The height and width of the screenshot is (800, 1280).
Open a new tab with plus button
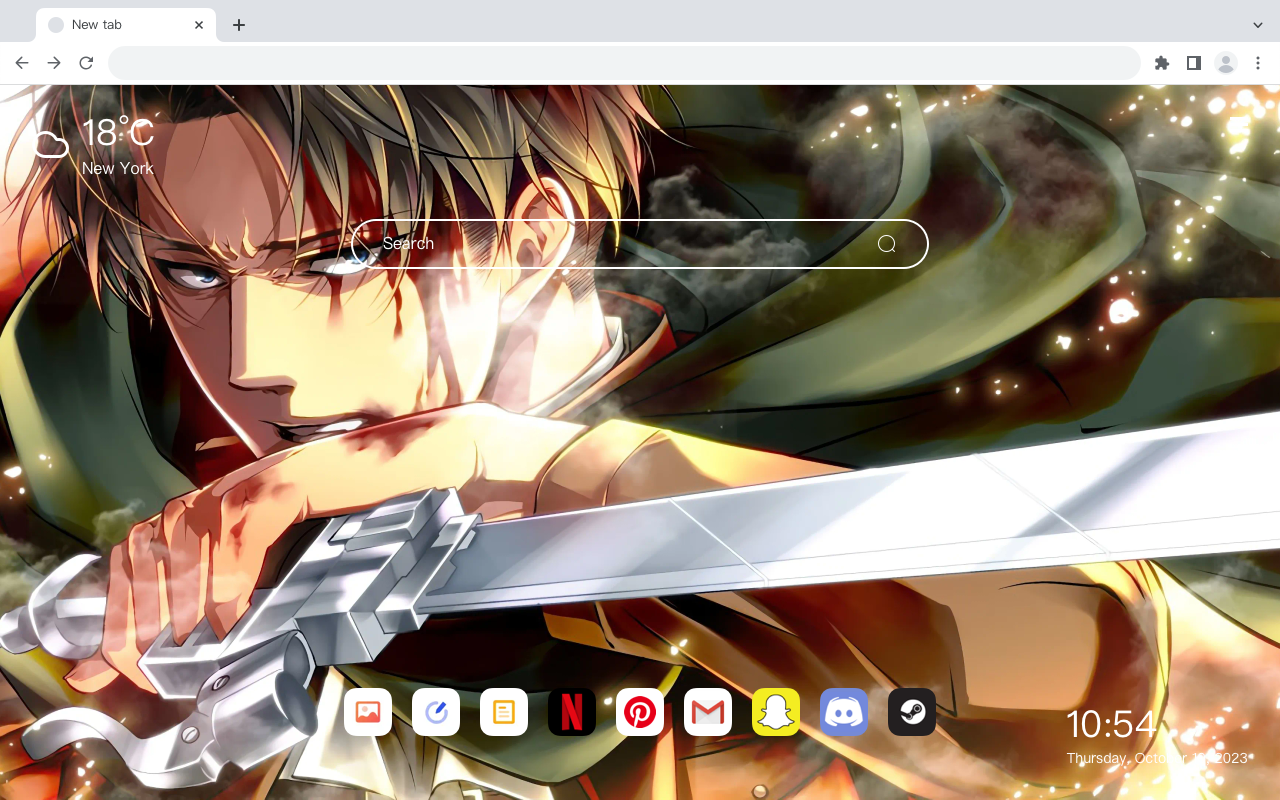tap(238, 25)
